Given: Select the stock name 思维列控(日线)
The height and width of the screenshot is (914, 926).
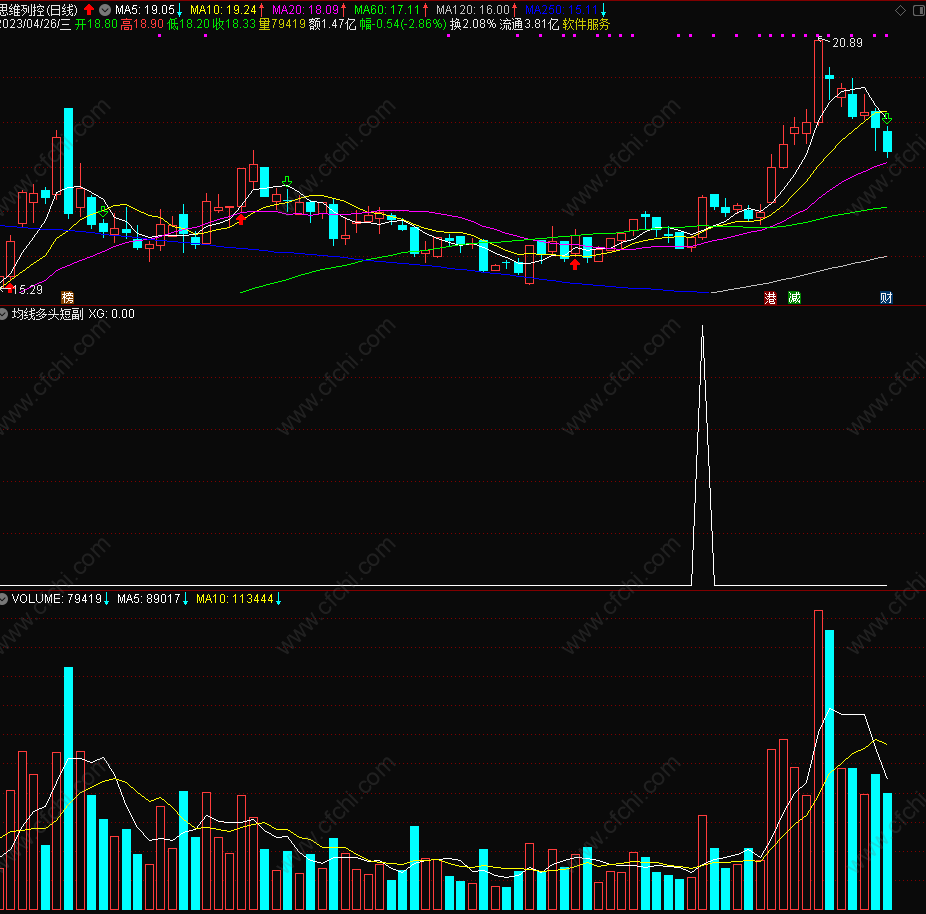Looking at the screenshot, I should (39, 9).
